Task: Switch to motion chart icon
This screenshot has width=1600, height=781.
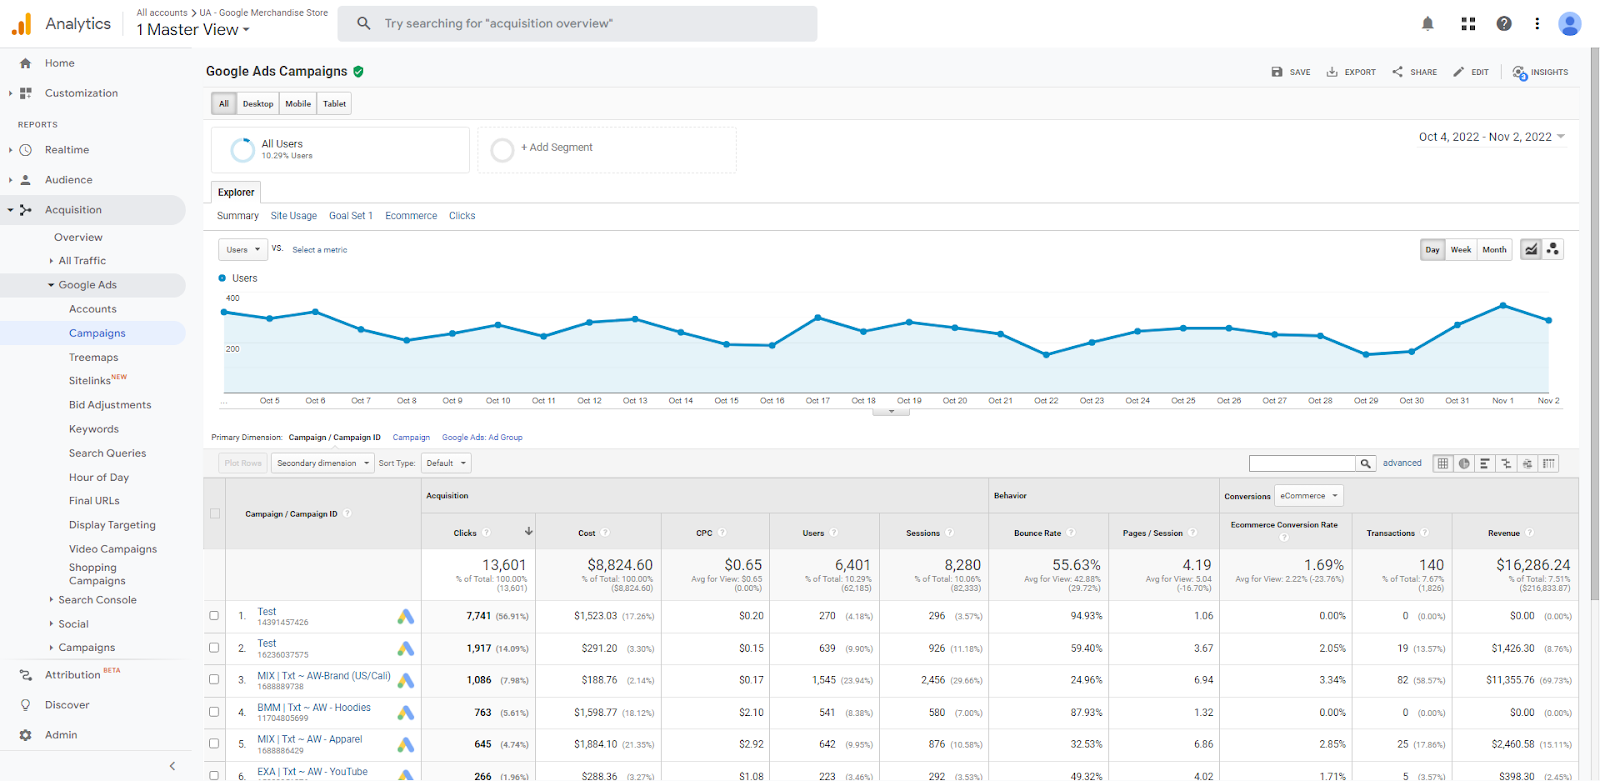Action: 1552,250
